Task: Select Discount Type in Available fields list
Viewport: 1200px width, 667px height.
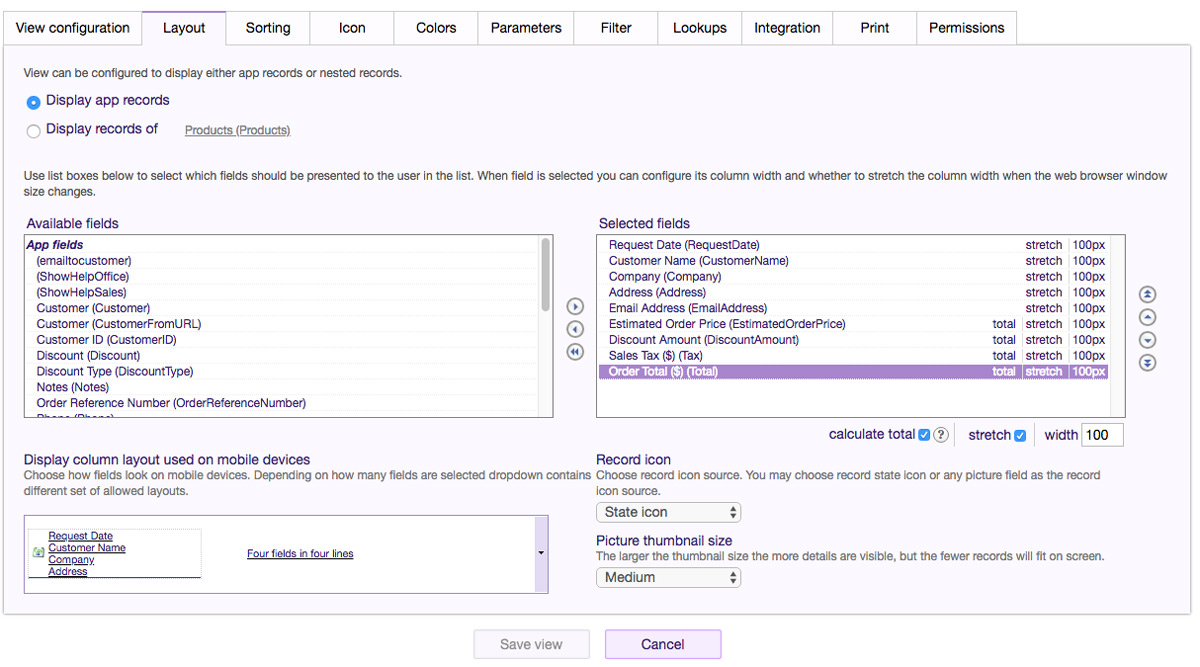Action: coord(114,371)
